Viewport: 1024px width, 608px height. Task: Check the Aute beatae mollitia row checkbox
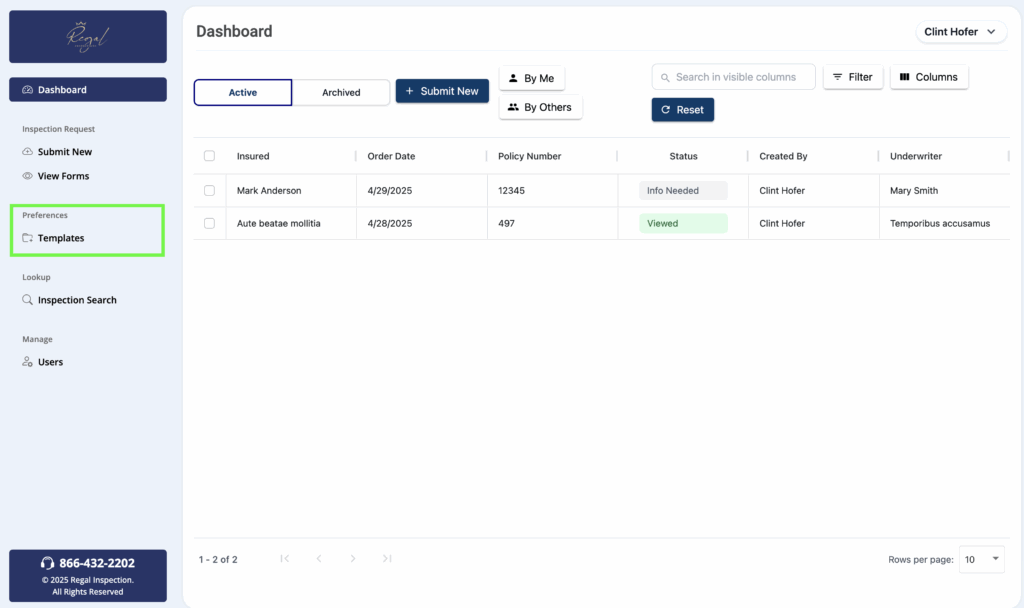click(x=209, y=223)
